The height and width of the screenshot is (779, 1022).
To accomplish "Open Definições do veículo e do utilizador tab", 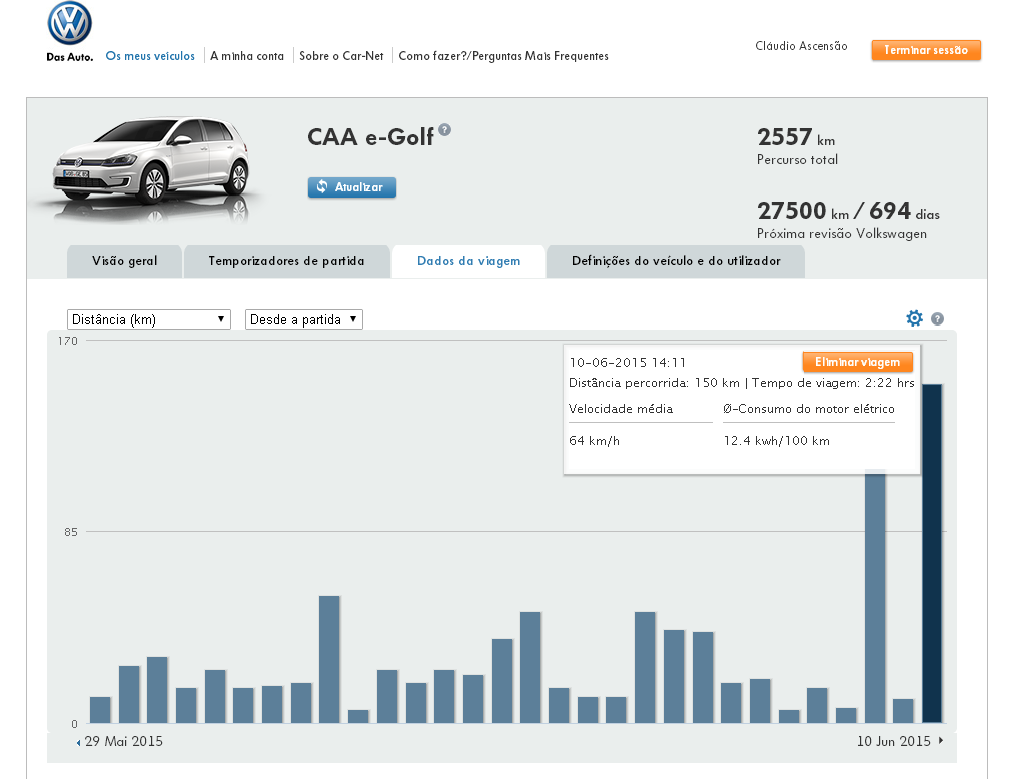I will [676, 261].
